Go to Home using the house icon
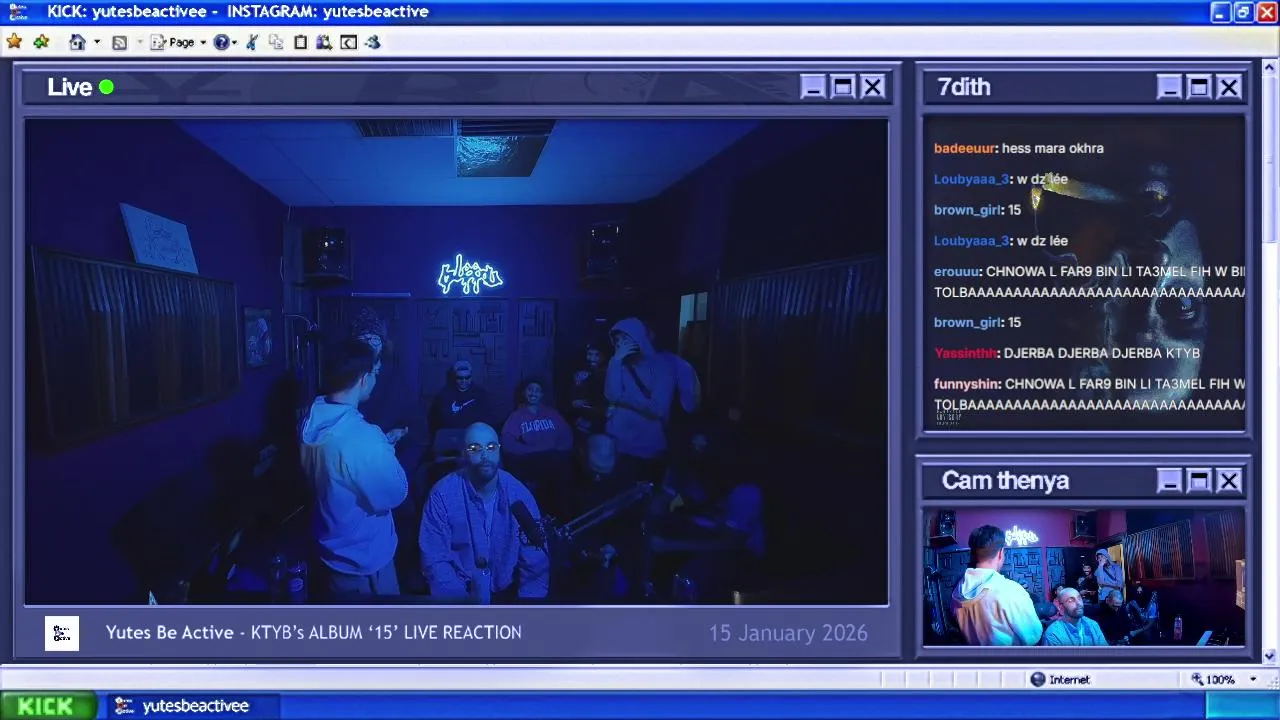Viewport: 1280px width, 720px height. point(77,42)
